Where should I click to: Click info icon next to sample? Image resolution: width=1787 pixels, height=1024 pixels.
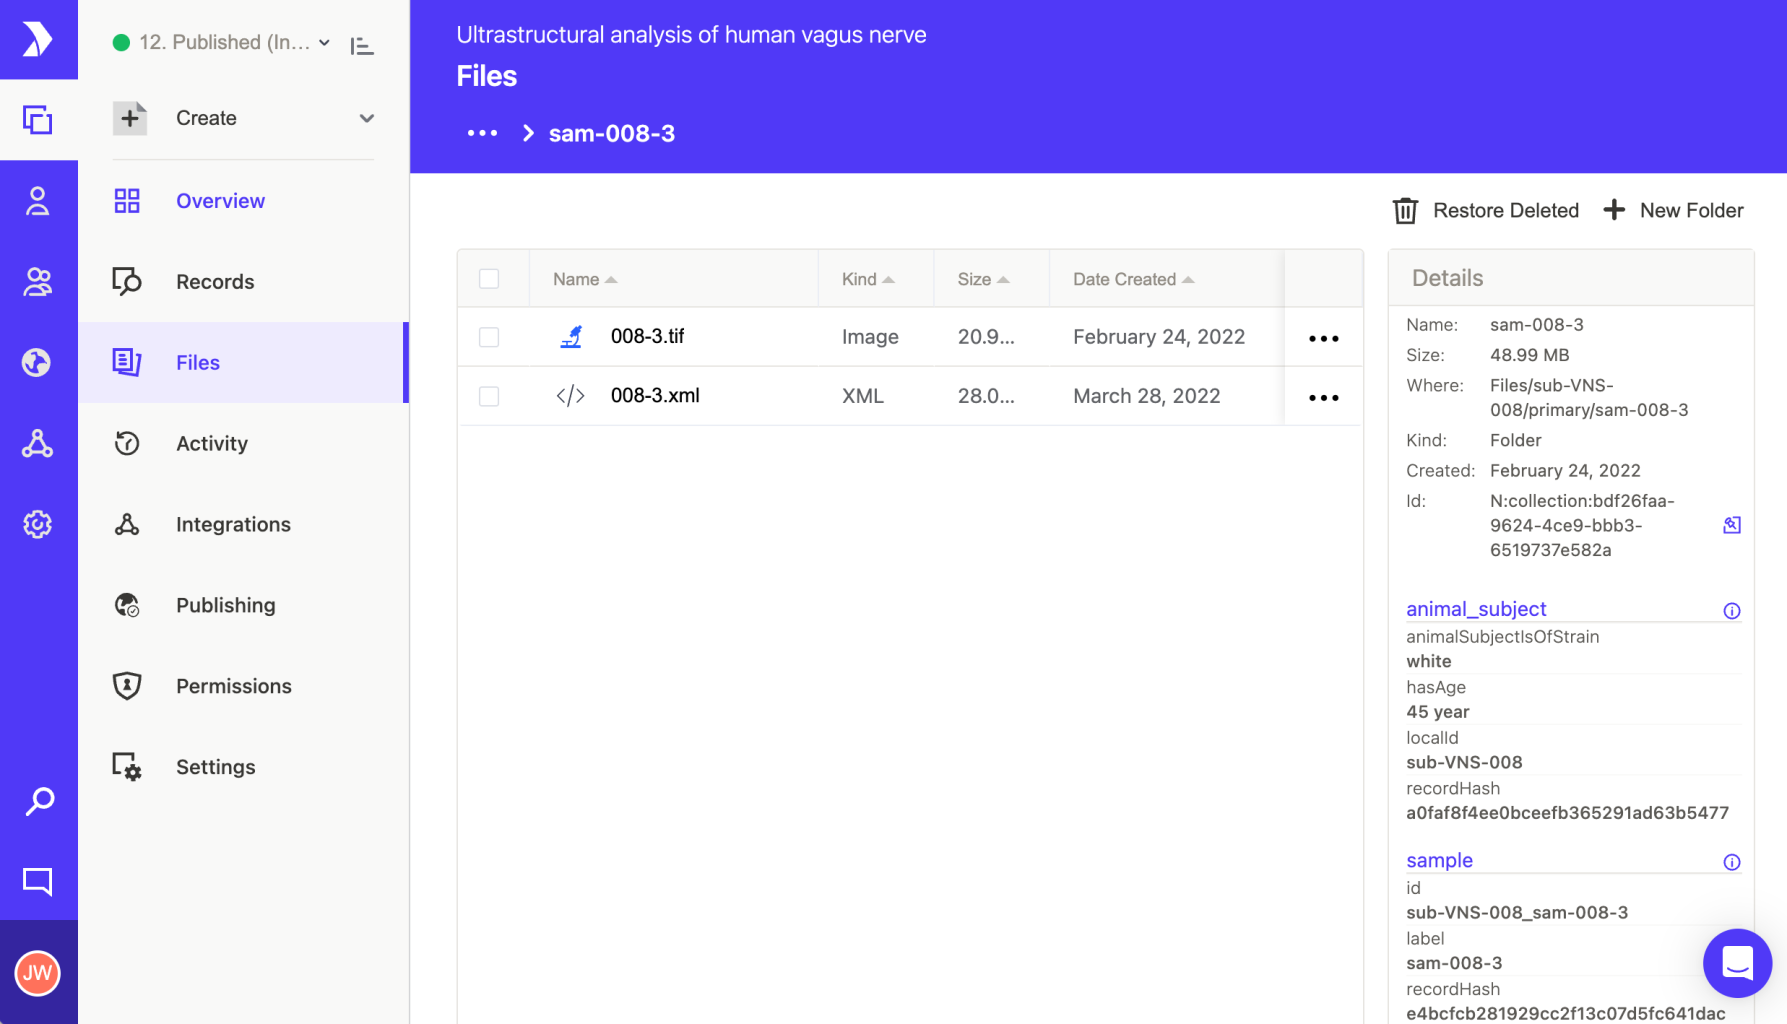1732,862
